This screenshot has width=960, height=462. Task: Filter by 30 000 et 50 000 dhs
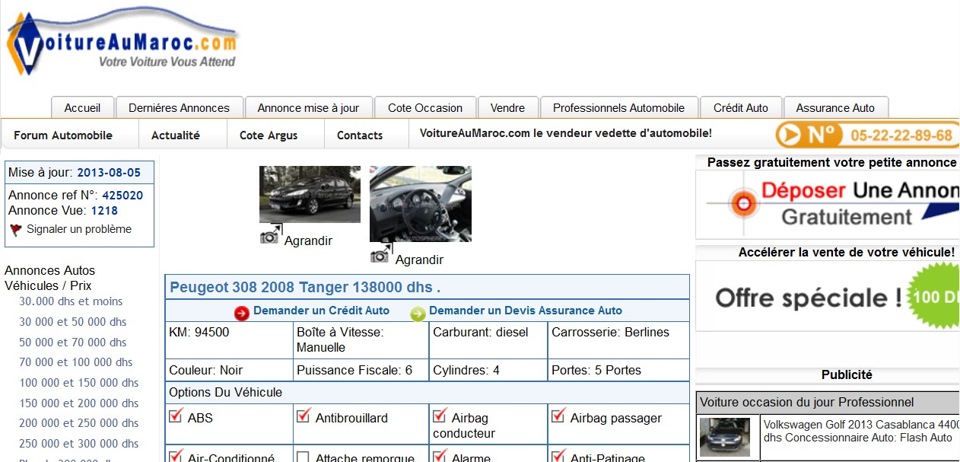point(73,322)
